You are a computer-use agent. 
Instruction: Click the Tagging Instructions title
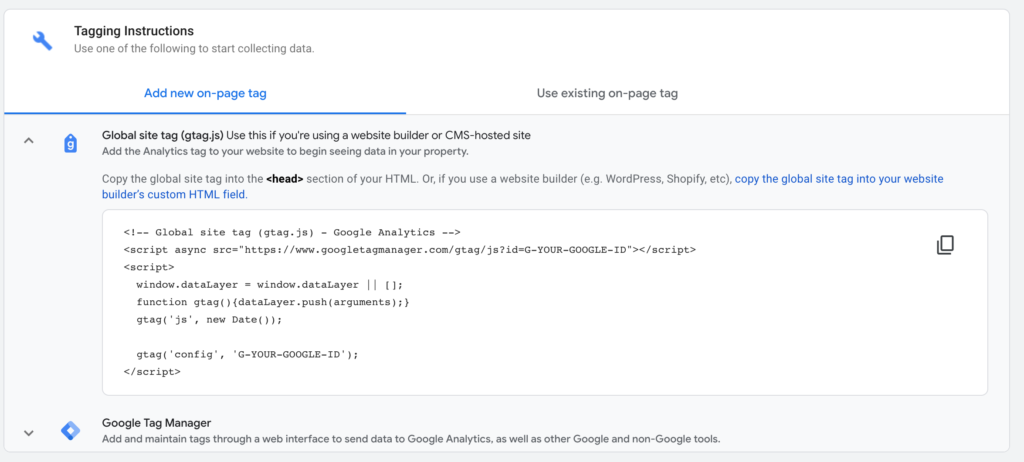click(x=134, y=31)
